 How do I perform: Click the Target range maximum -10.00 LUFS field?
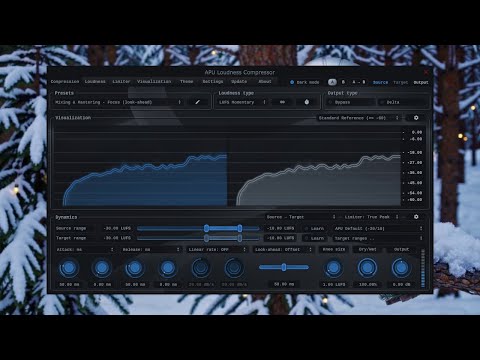click(281, 238)
